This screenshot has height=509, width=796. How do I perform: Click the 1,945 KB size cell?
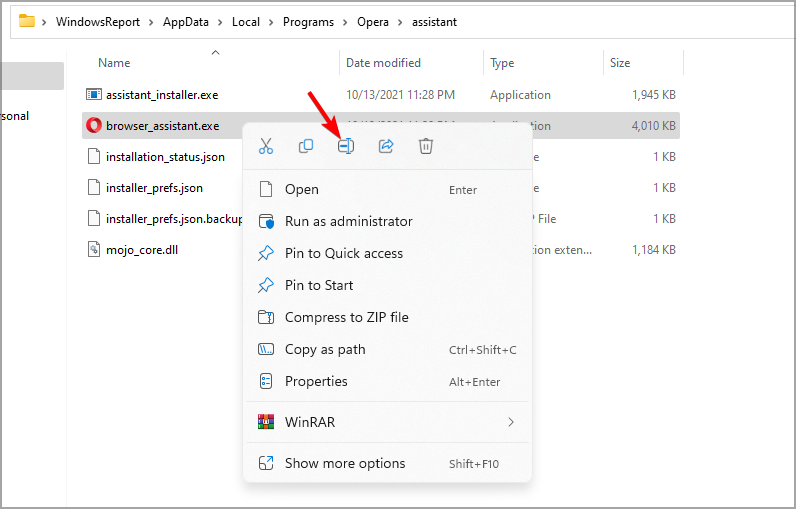[654, 95]
